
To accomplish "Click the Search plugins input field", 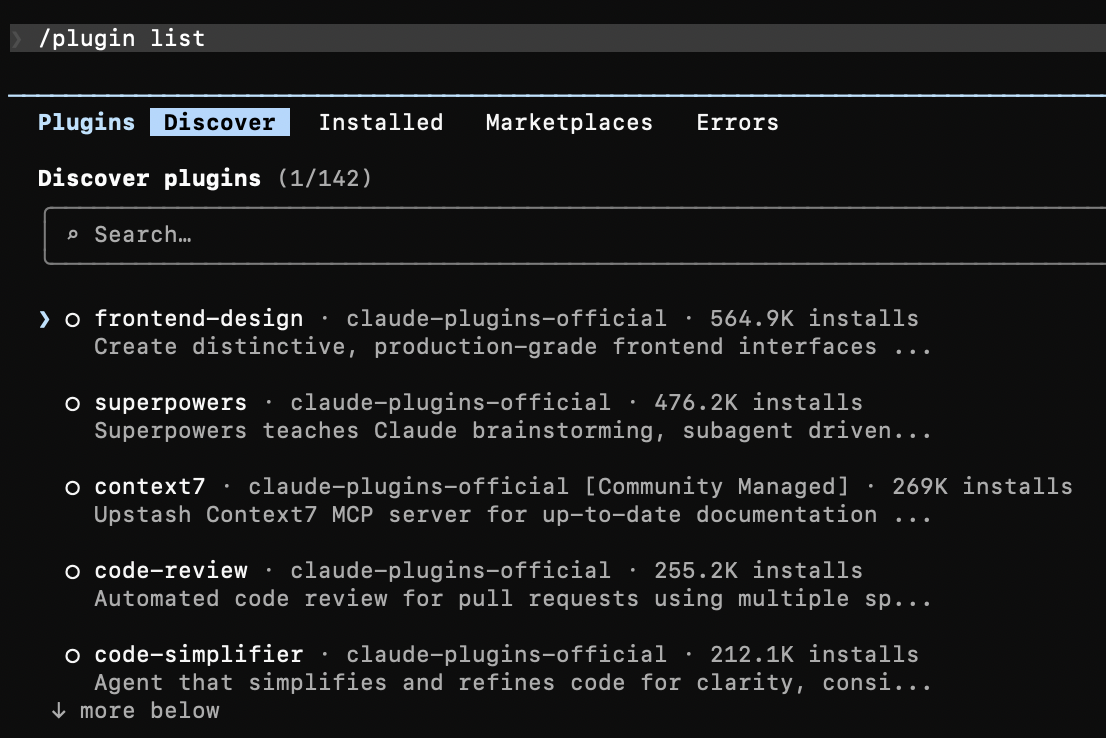I will tap(575, 236).
